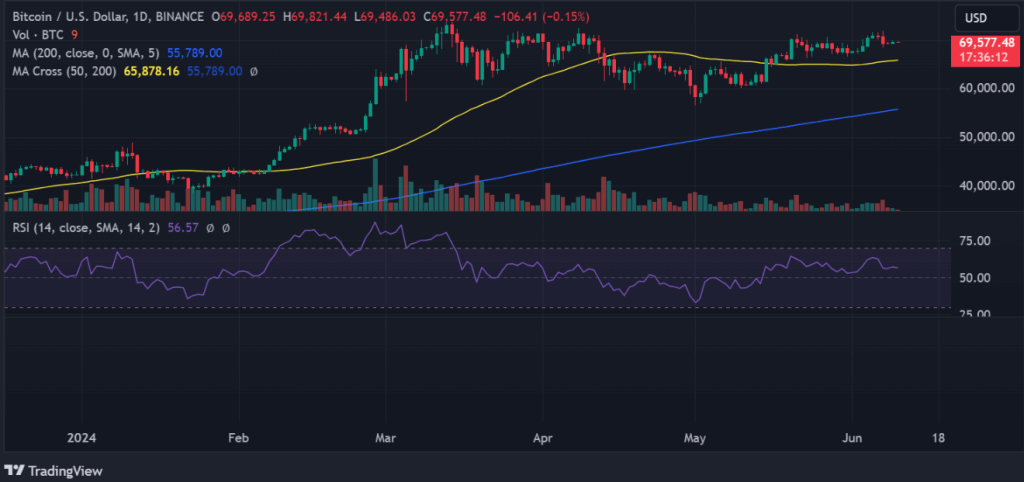Click the 25.00 RSI axis label
Screen dimensions: 1024x482
click(973, 313)
